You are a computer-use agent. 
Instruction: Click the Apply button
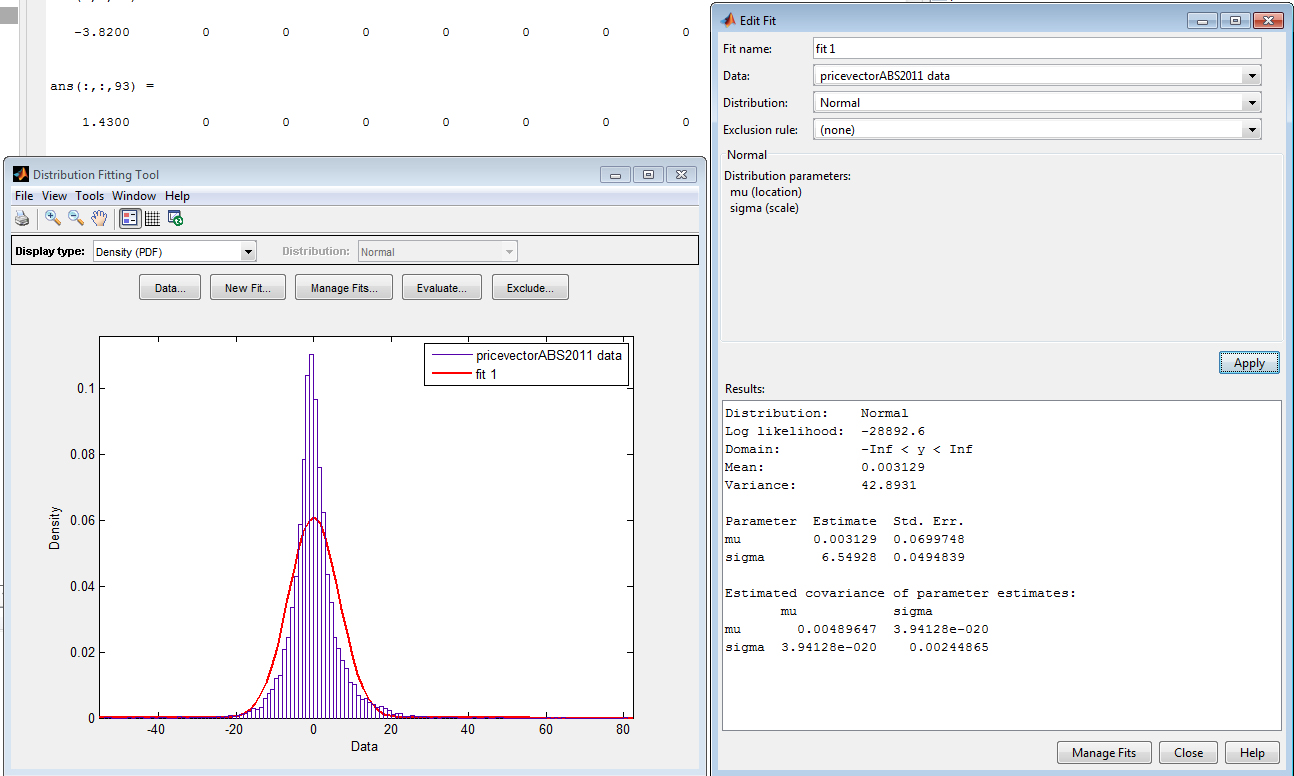coord(1249,363)
